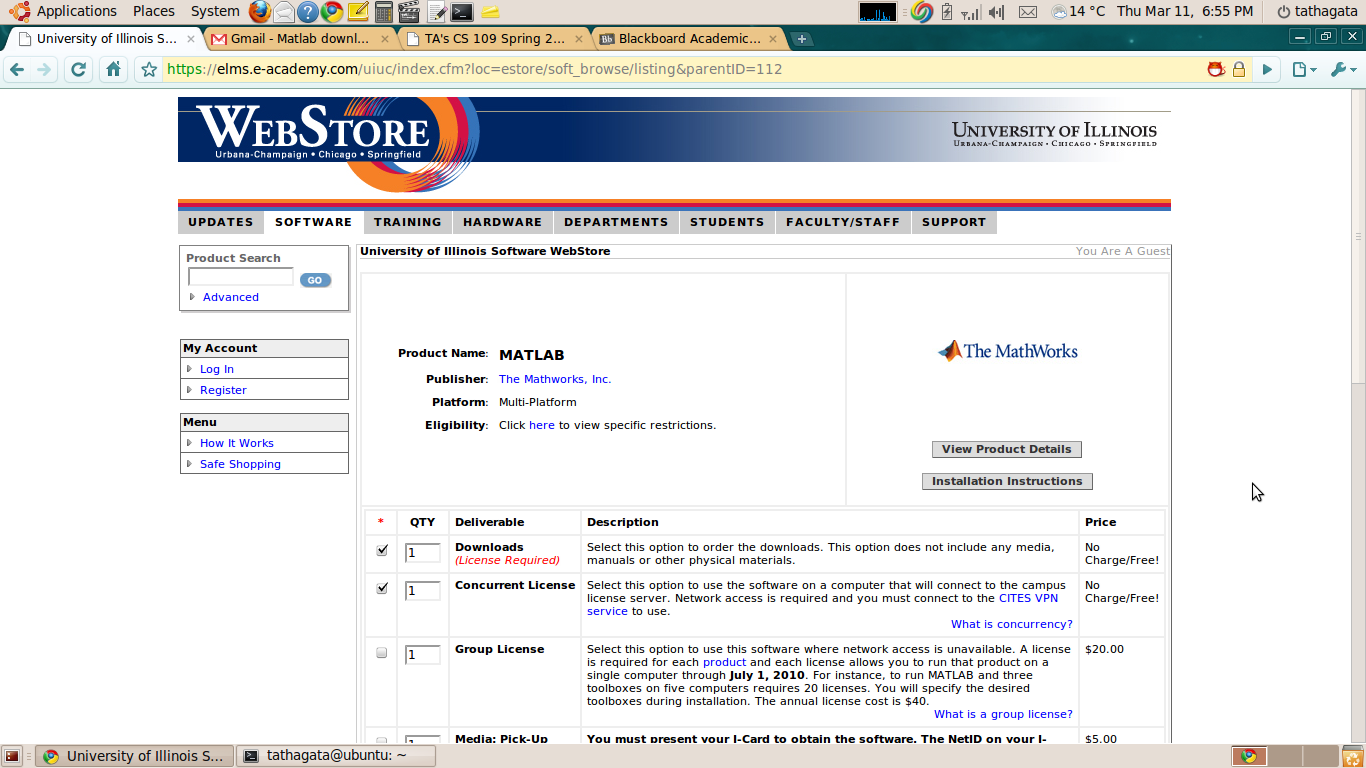The image size is (1366, 768).
Task: Open the mail envelope launcher beside Firefox
Action: 284,12
